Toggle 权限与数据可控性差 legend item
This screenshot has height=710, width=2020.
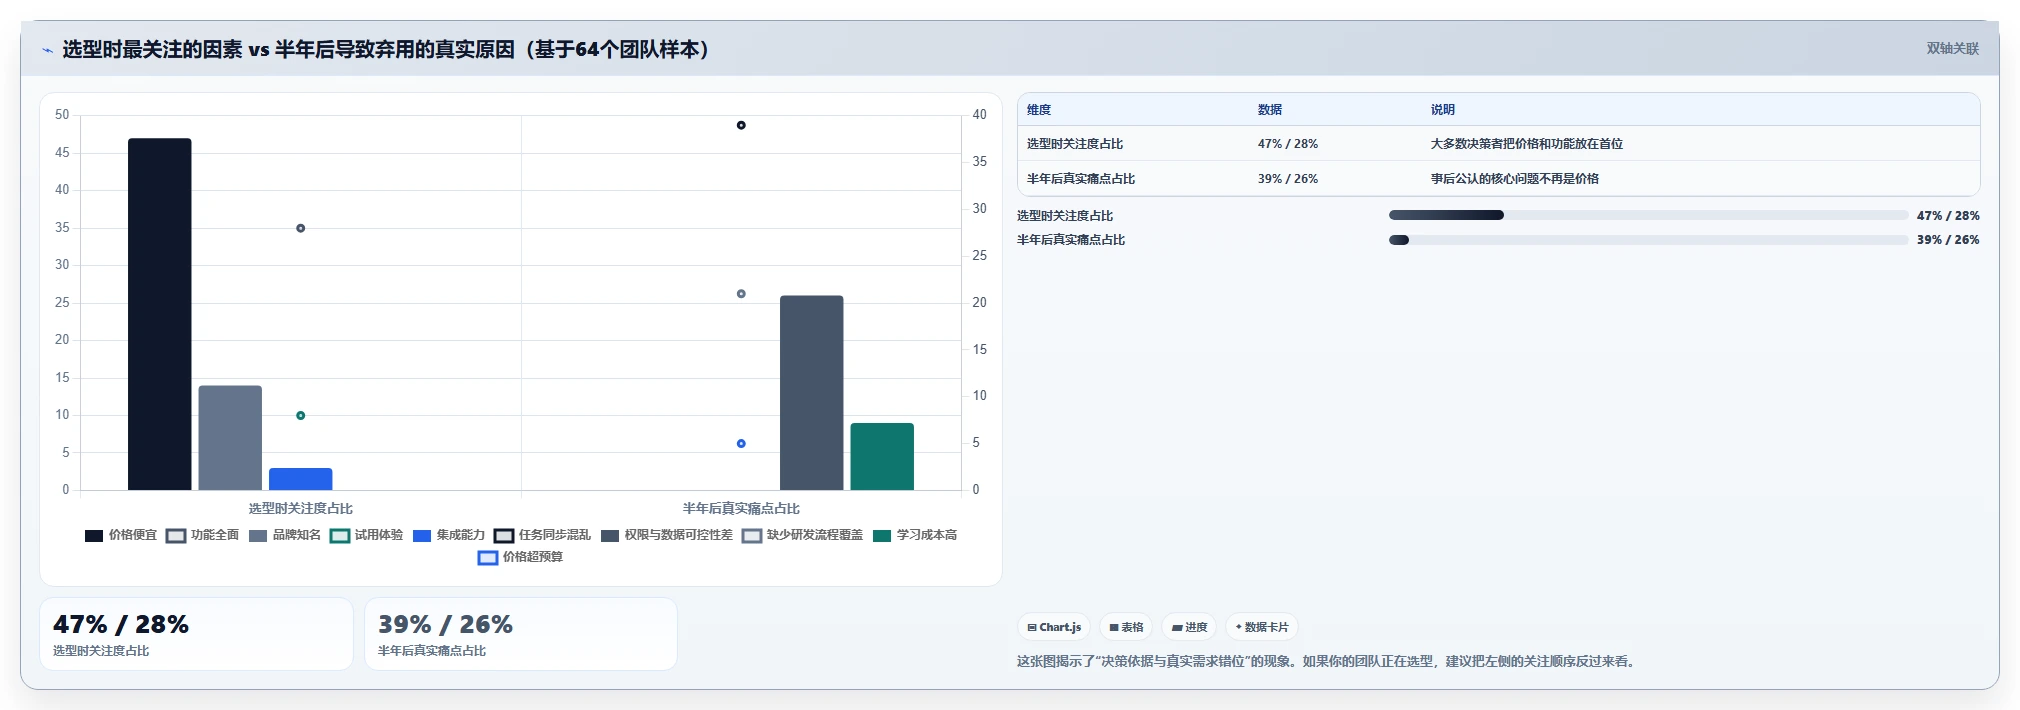[x=667, y=535]
